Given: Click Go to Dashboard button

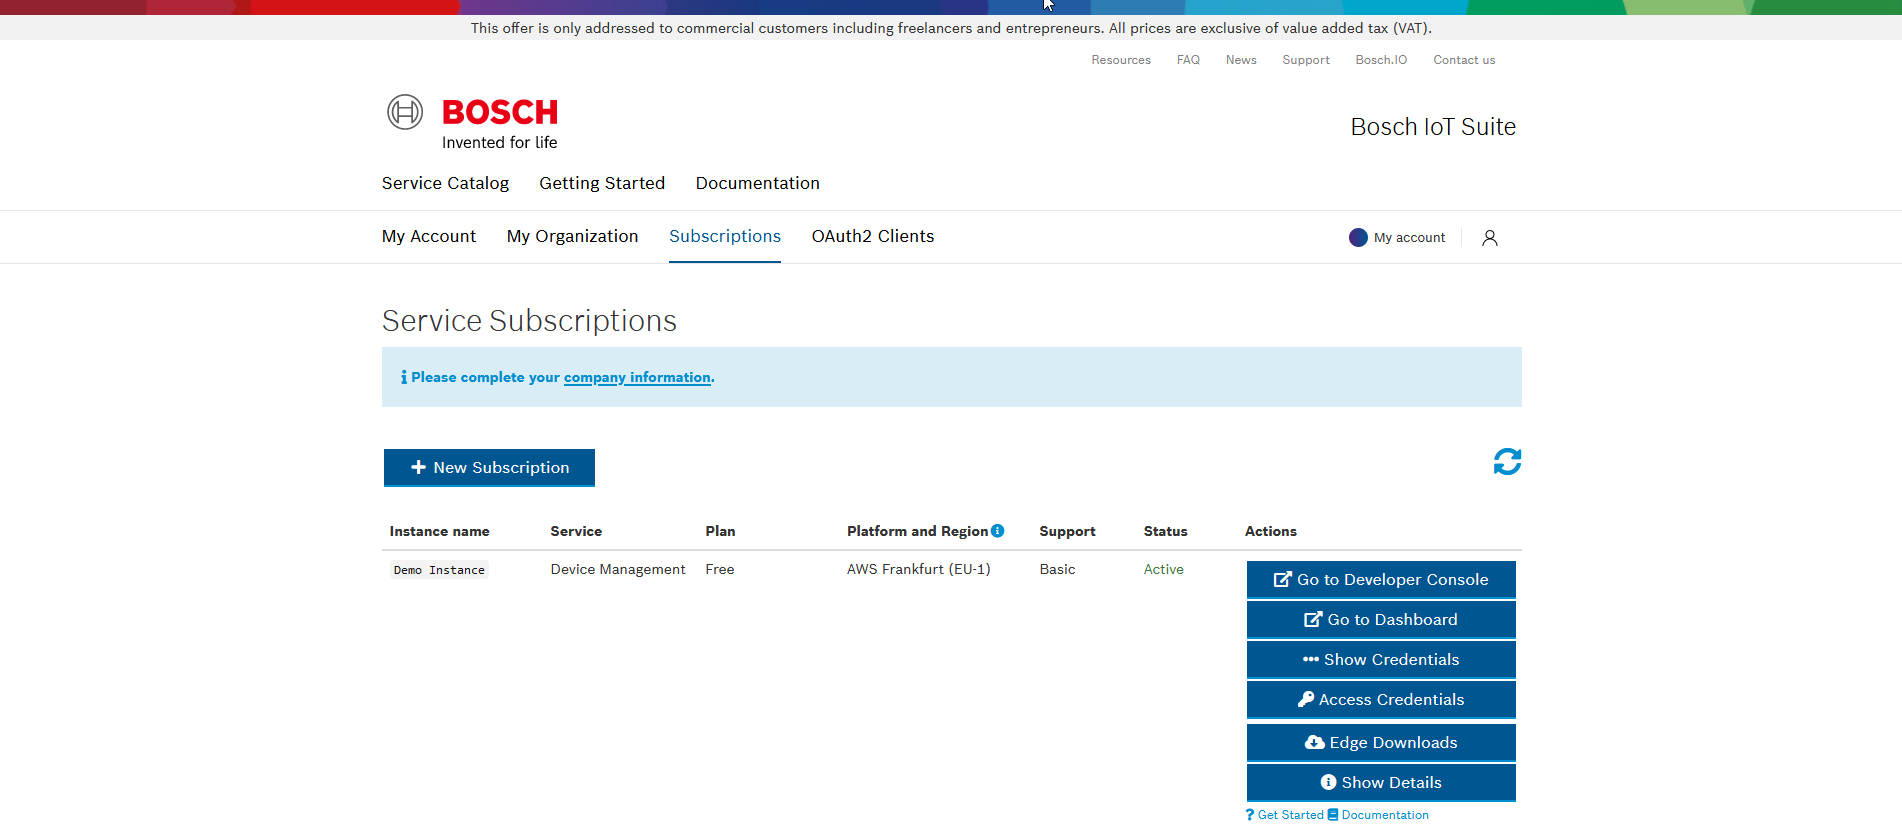Looking at the screenshot, I should point(1381,620).
